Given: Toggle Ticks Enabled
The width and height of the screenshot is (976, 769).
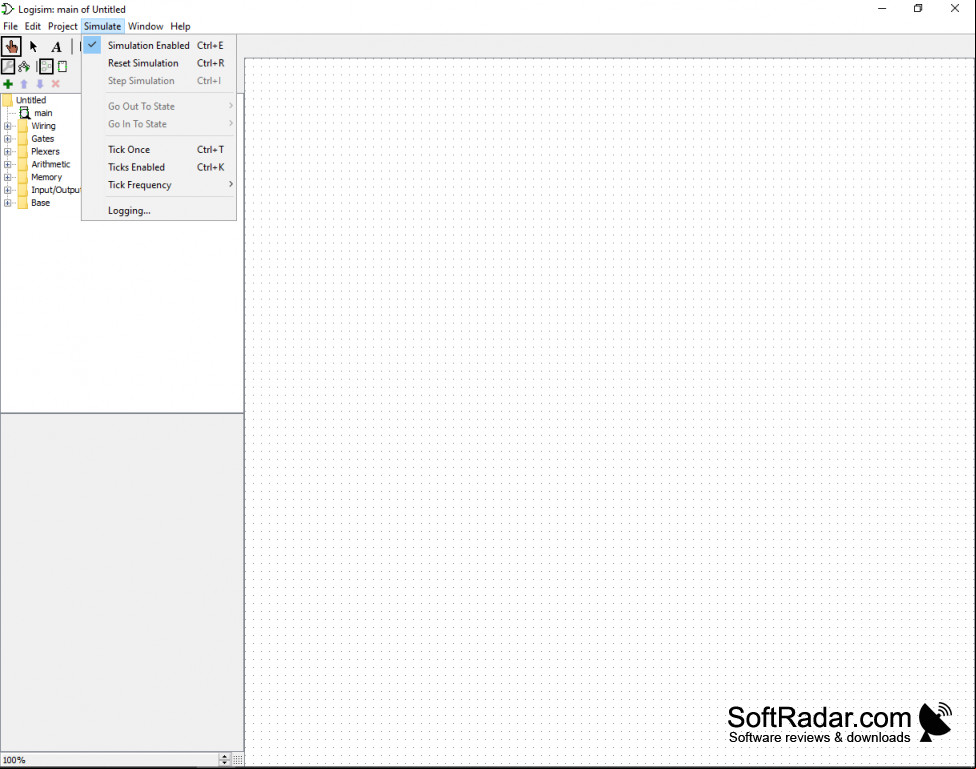Looking at the screenshot, I should click(159, 167).
